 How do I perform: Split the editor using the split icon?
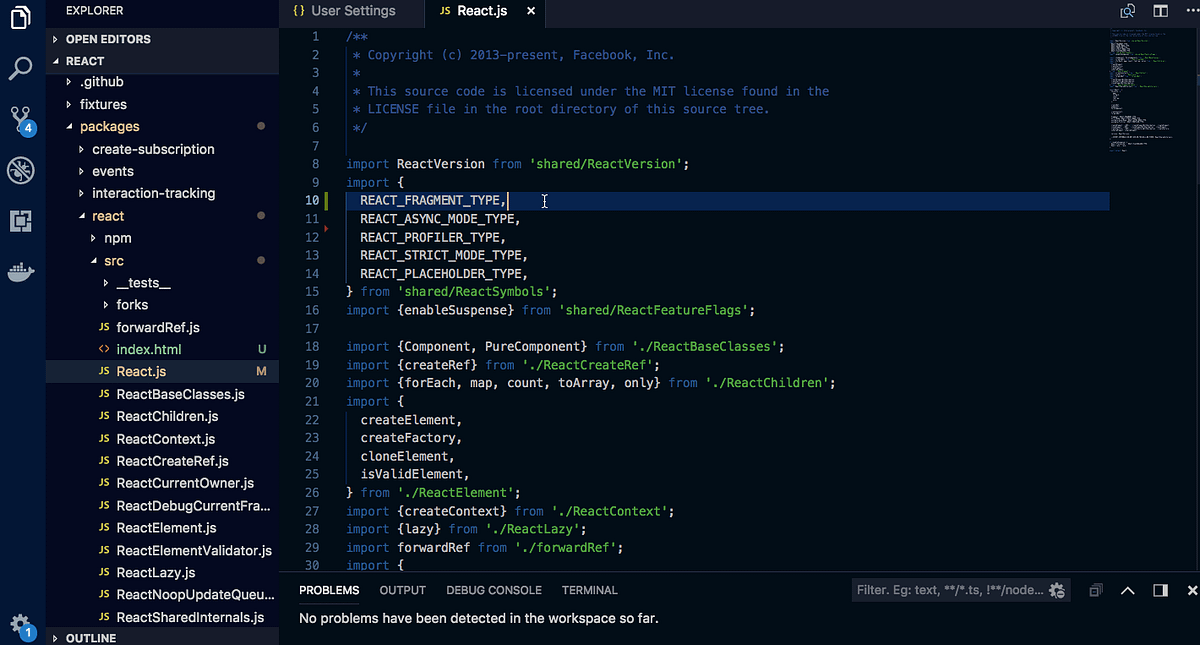1162,10
